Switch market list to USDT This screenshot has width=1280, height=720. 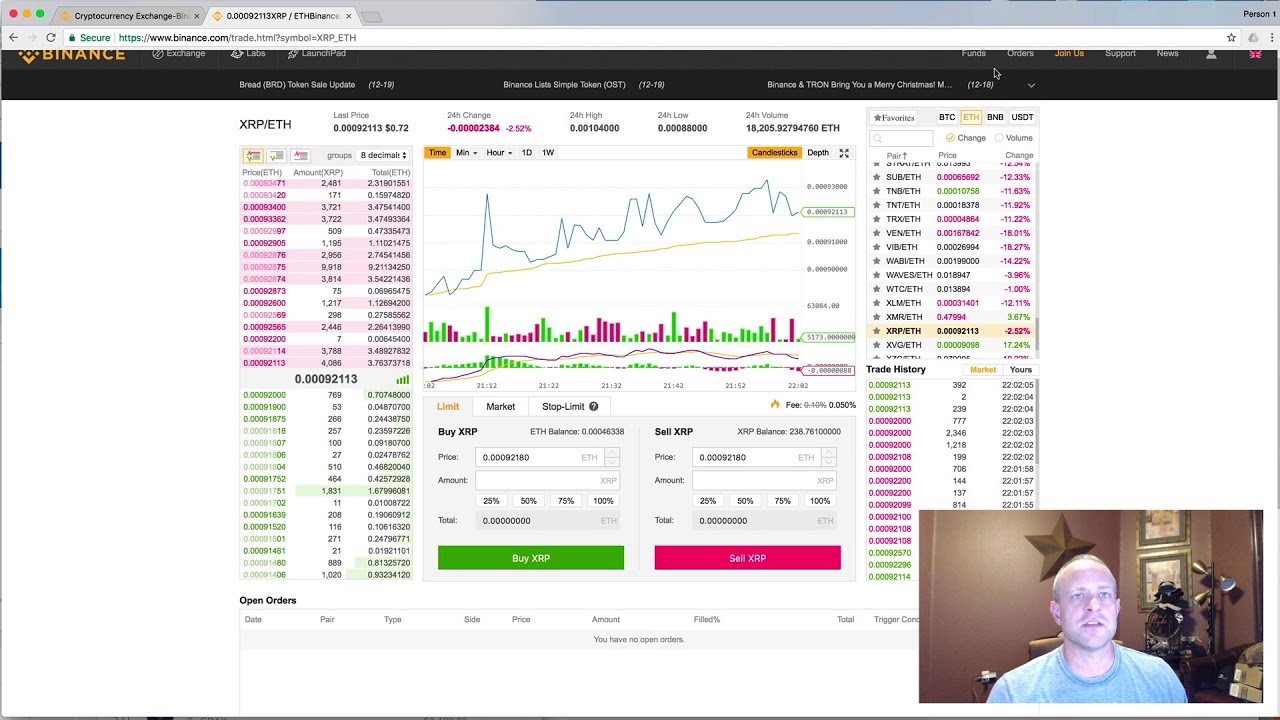[x=1022, y=118]
